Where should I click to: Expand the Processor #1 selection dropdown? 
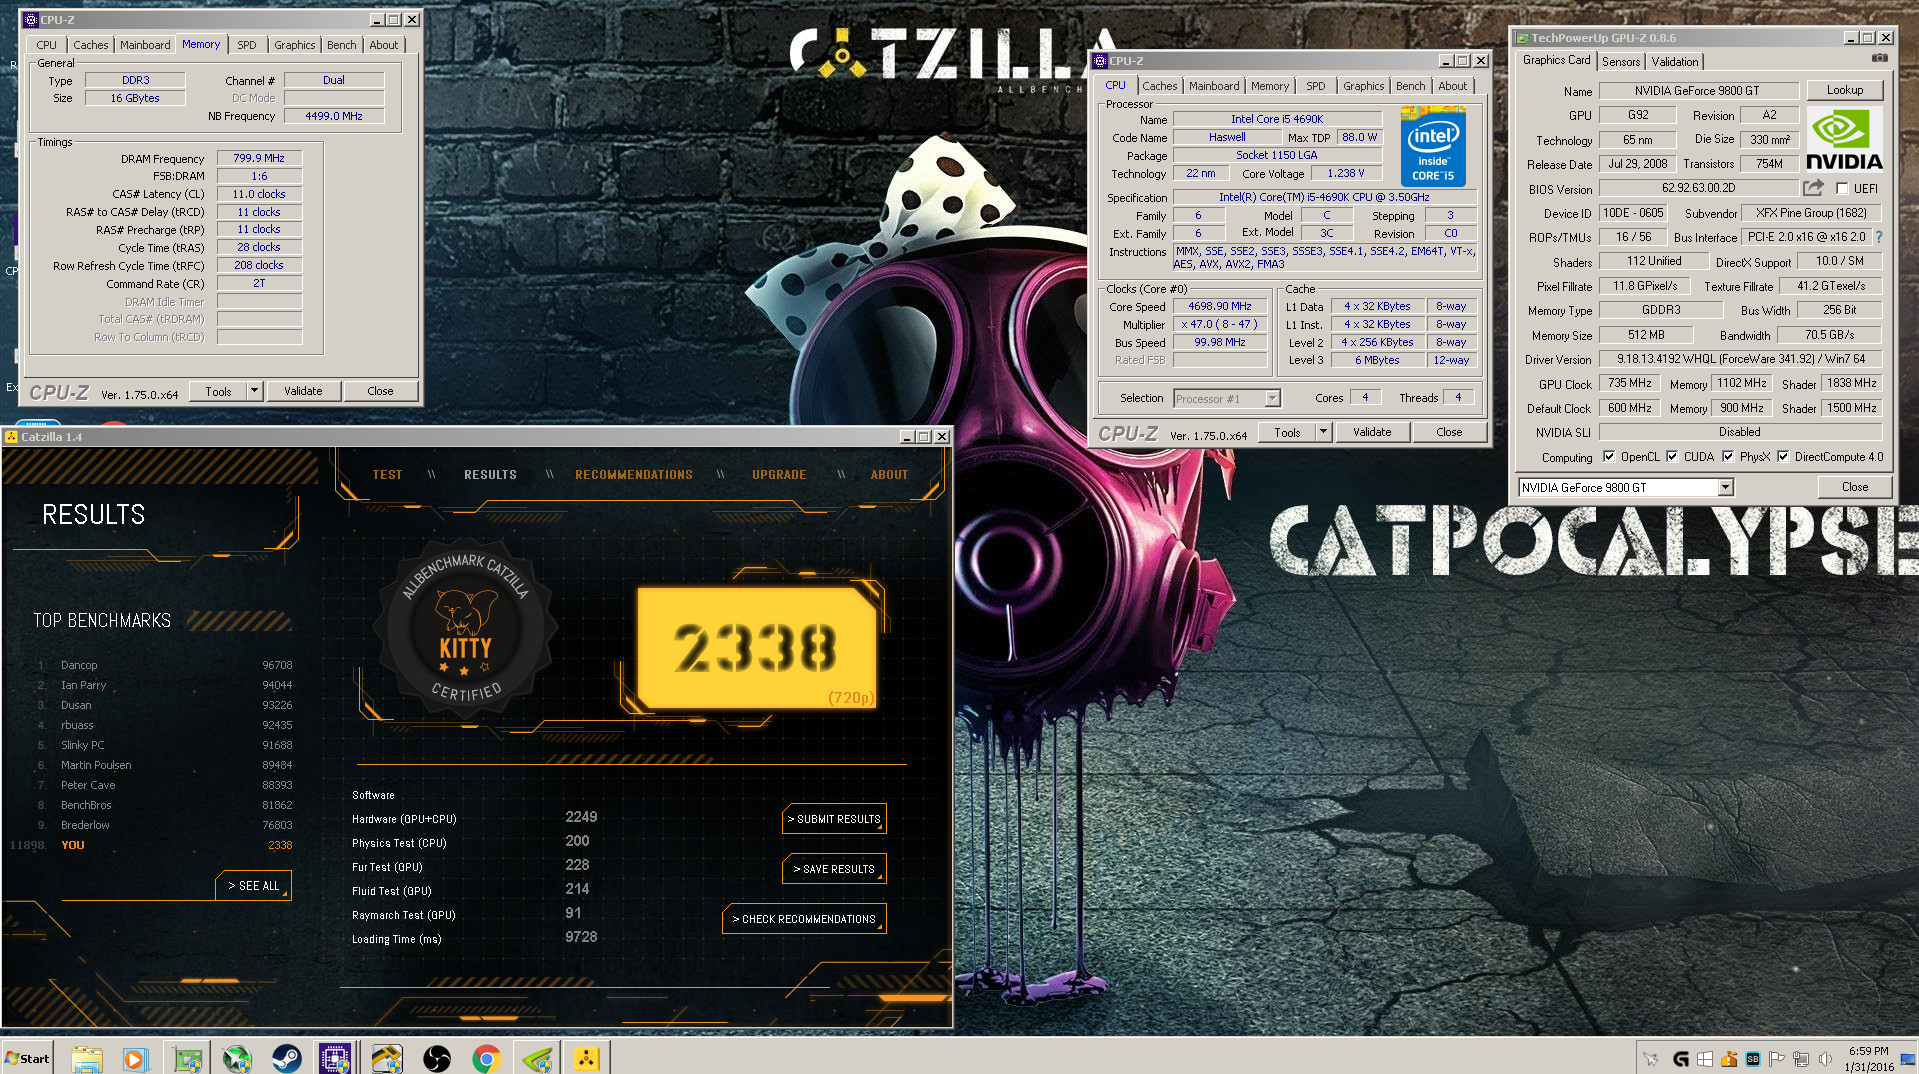(1272, 399)
